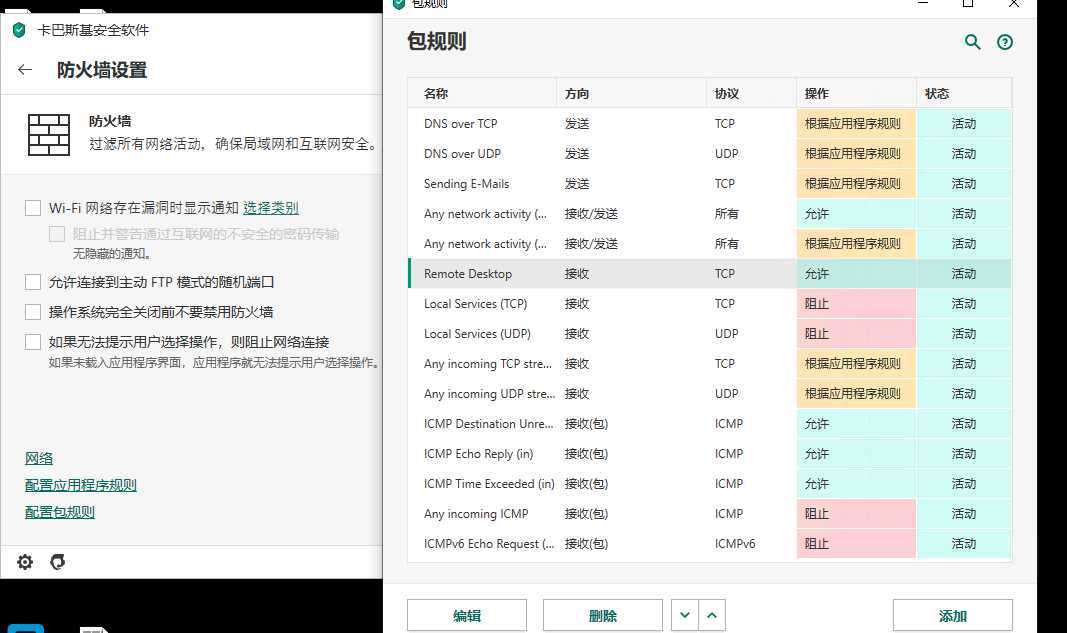Select the ICMP Time Exceeded (in) rule
Viewport: 1067px width, 633px height.
(710, 483)
